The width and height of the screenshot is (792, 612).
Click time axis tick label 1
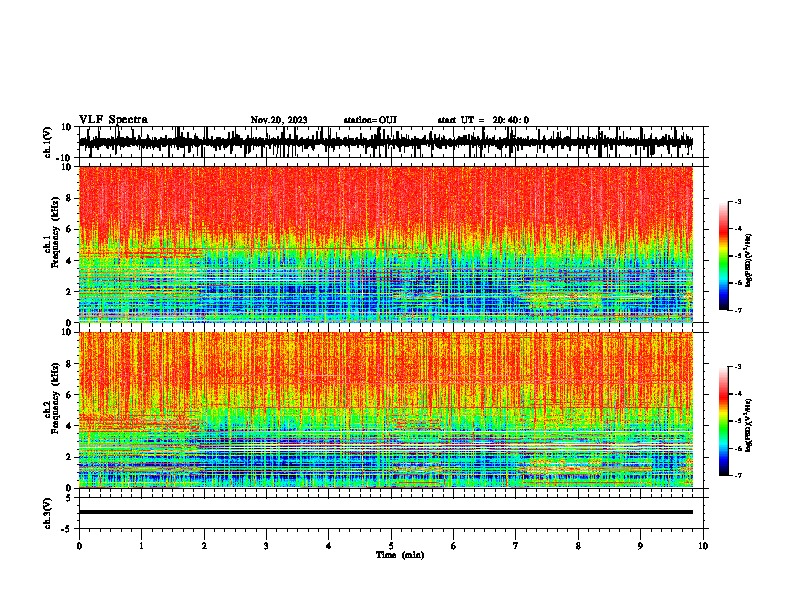coord(141,546)
